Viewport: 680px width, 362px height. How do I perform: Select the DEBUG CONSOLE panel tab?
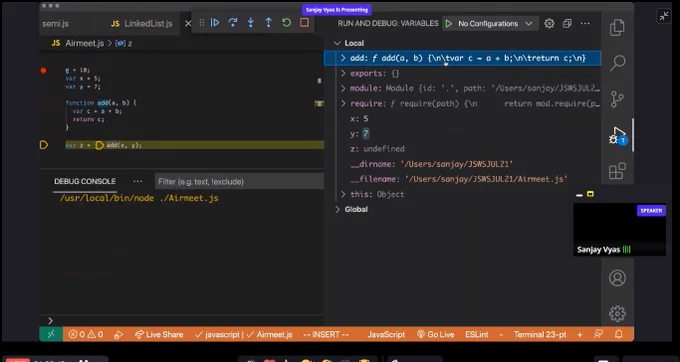85,182
